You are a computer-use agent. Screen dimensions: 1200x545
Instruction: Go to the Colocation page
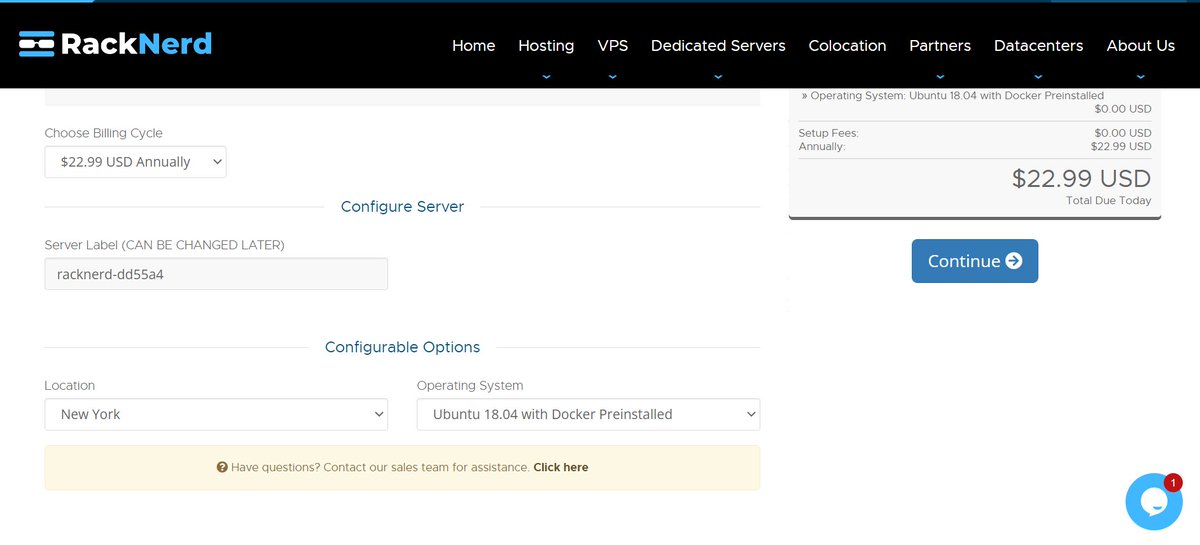(847, 45)
